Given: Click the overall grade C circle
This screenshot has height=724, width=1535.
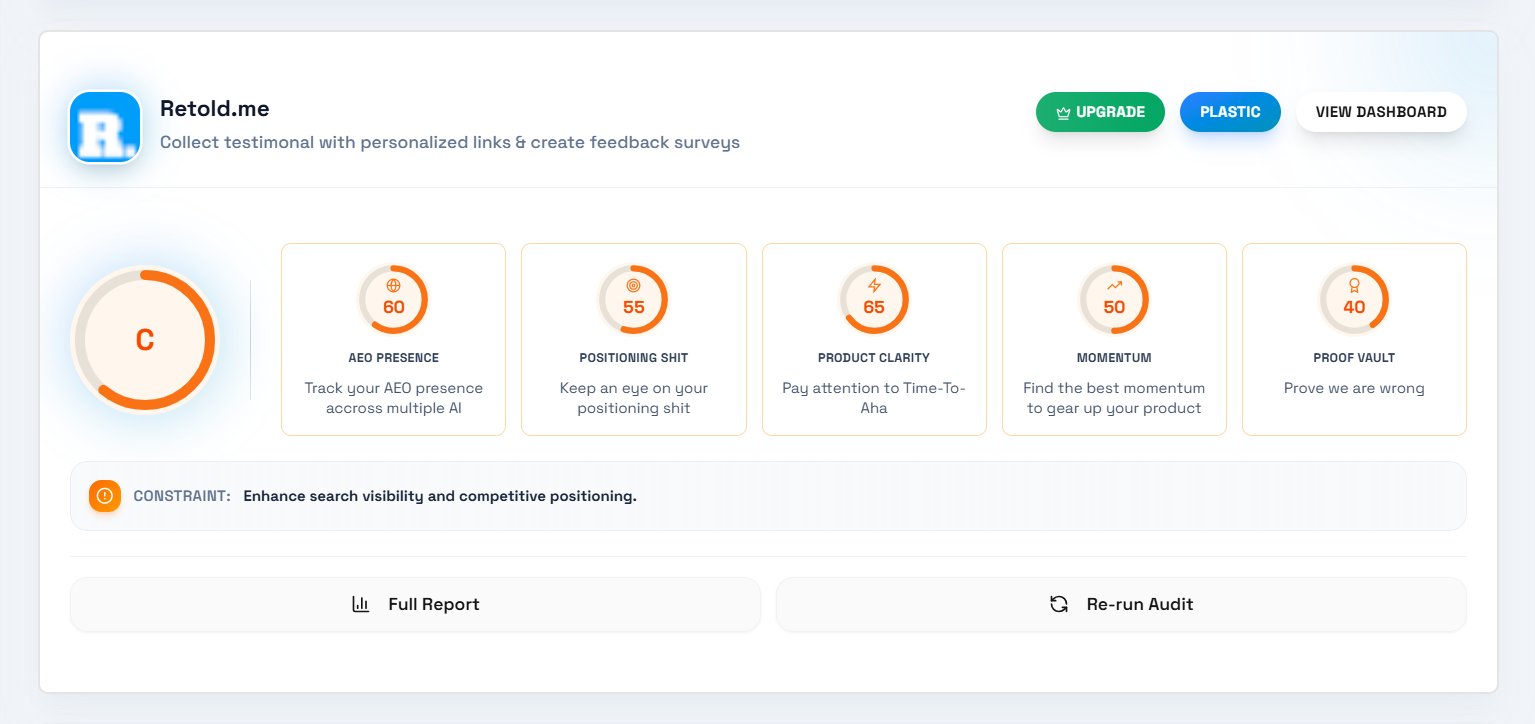Looking at the screenshot, I should (145, 340).
